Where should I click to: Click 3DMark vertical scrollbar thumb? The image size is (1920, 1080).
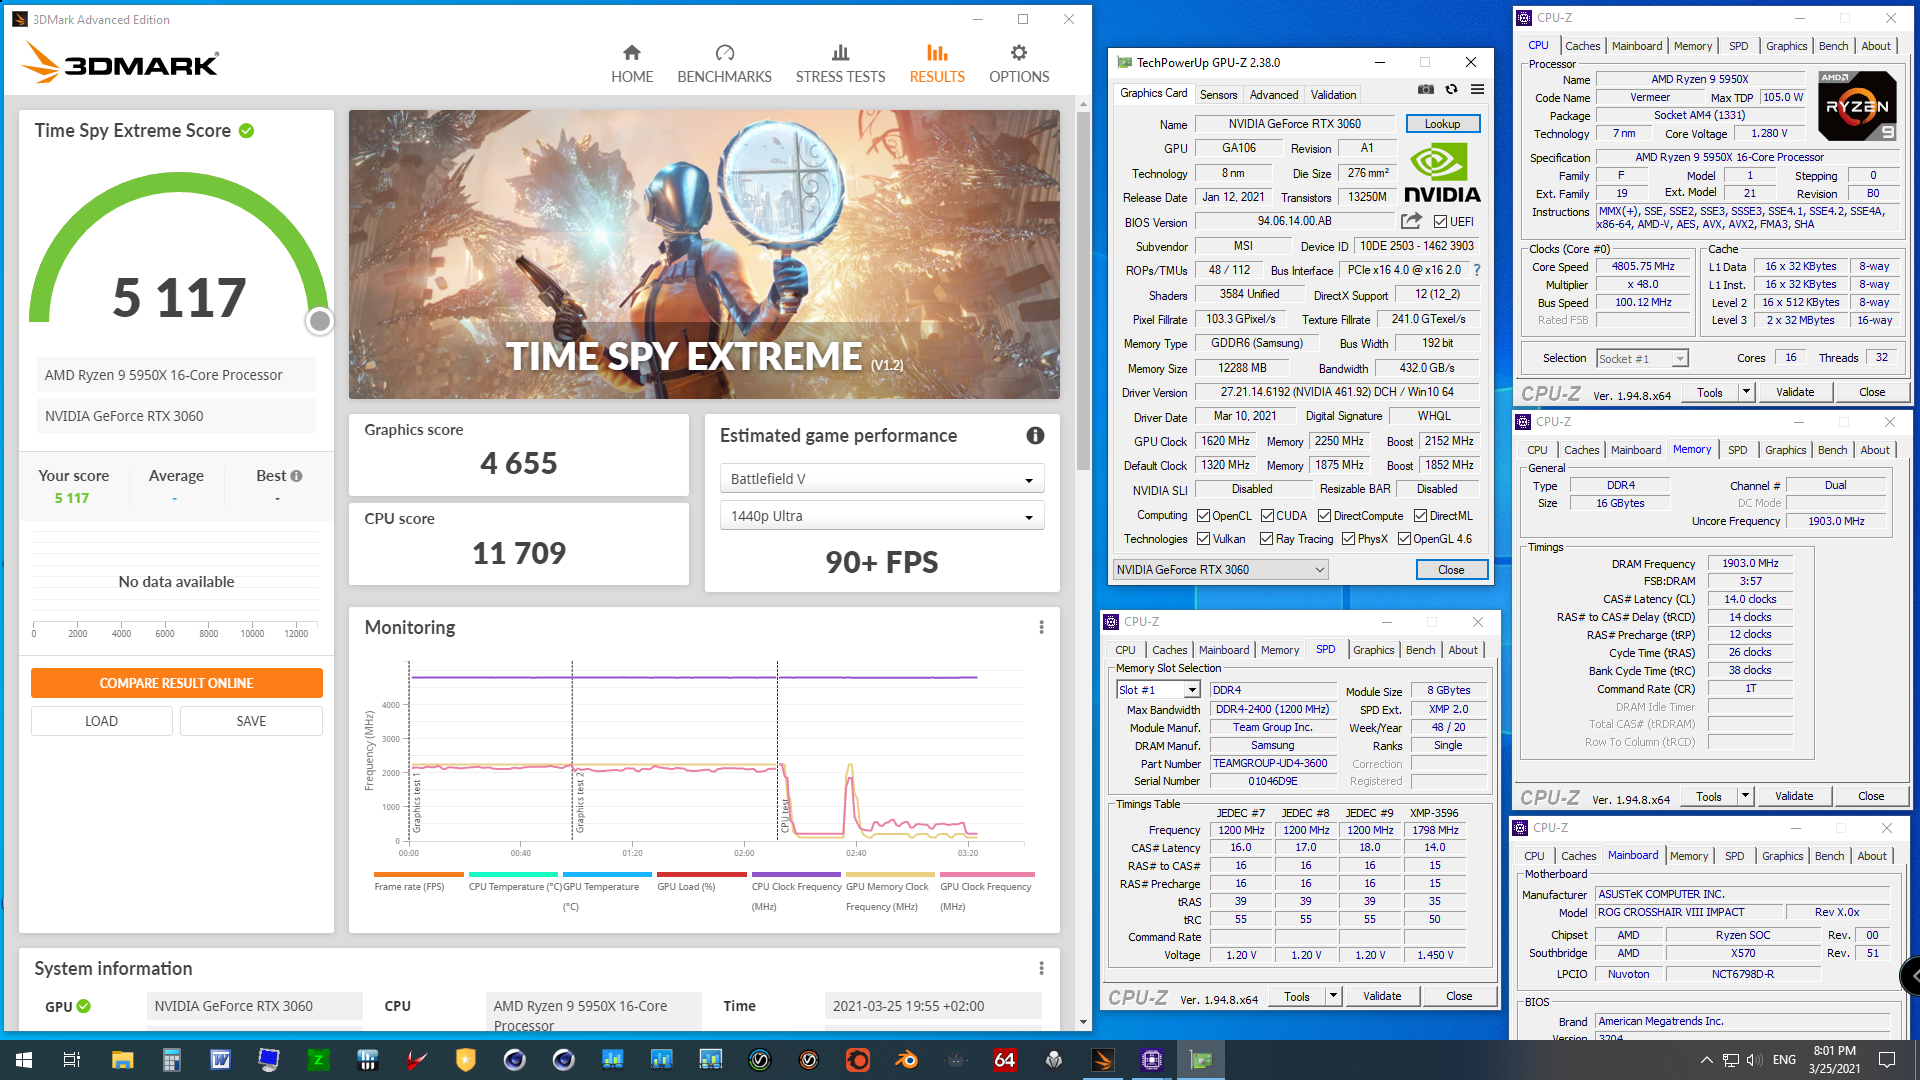[x=1083, y=290]
